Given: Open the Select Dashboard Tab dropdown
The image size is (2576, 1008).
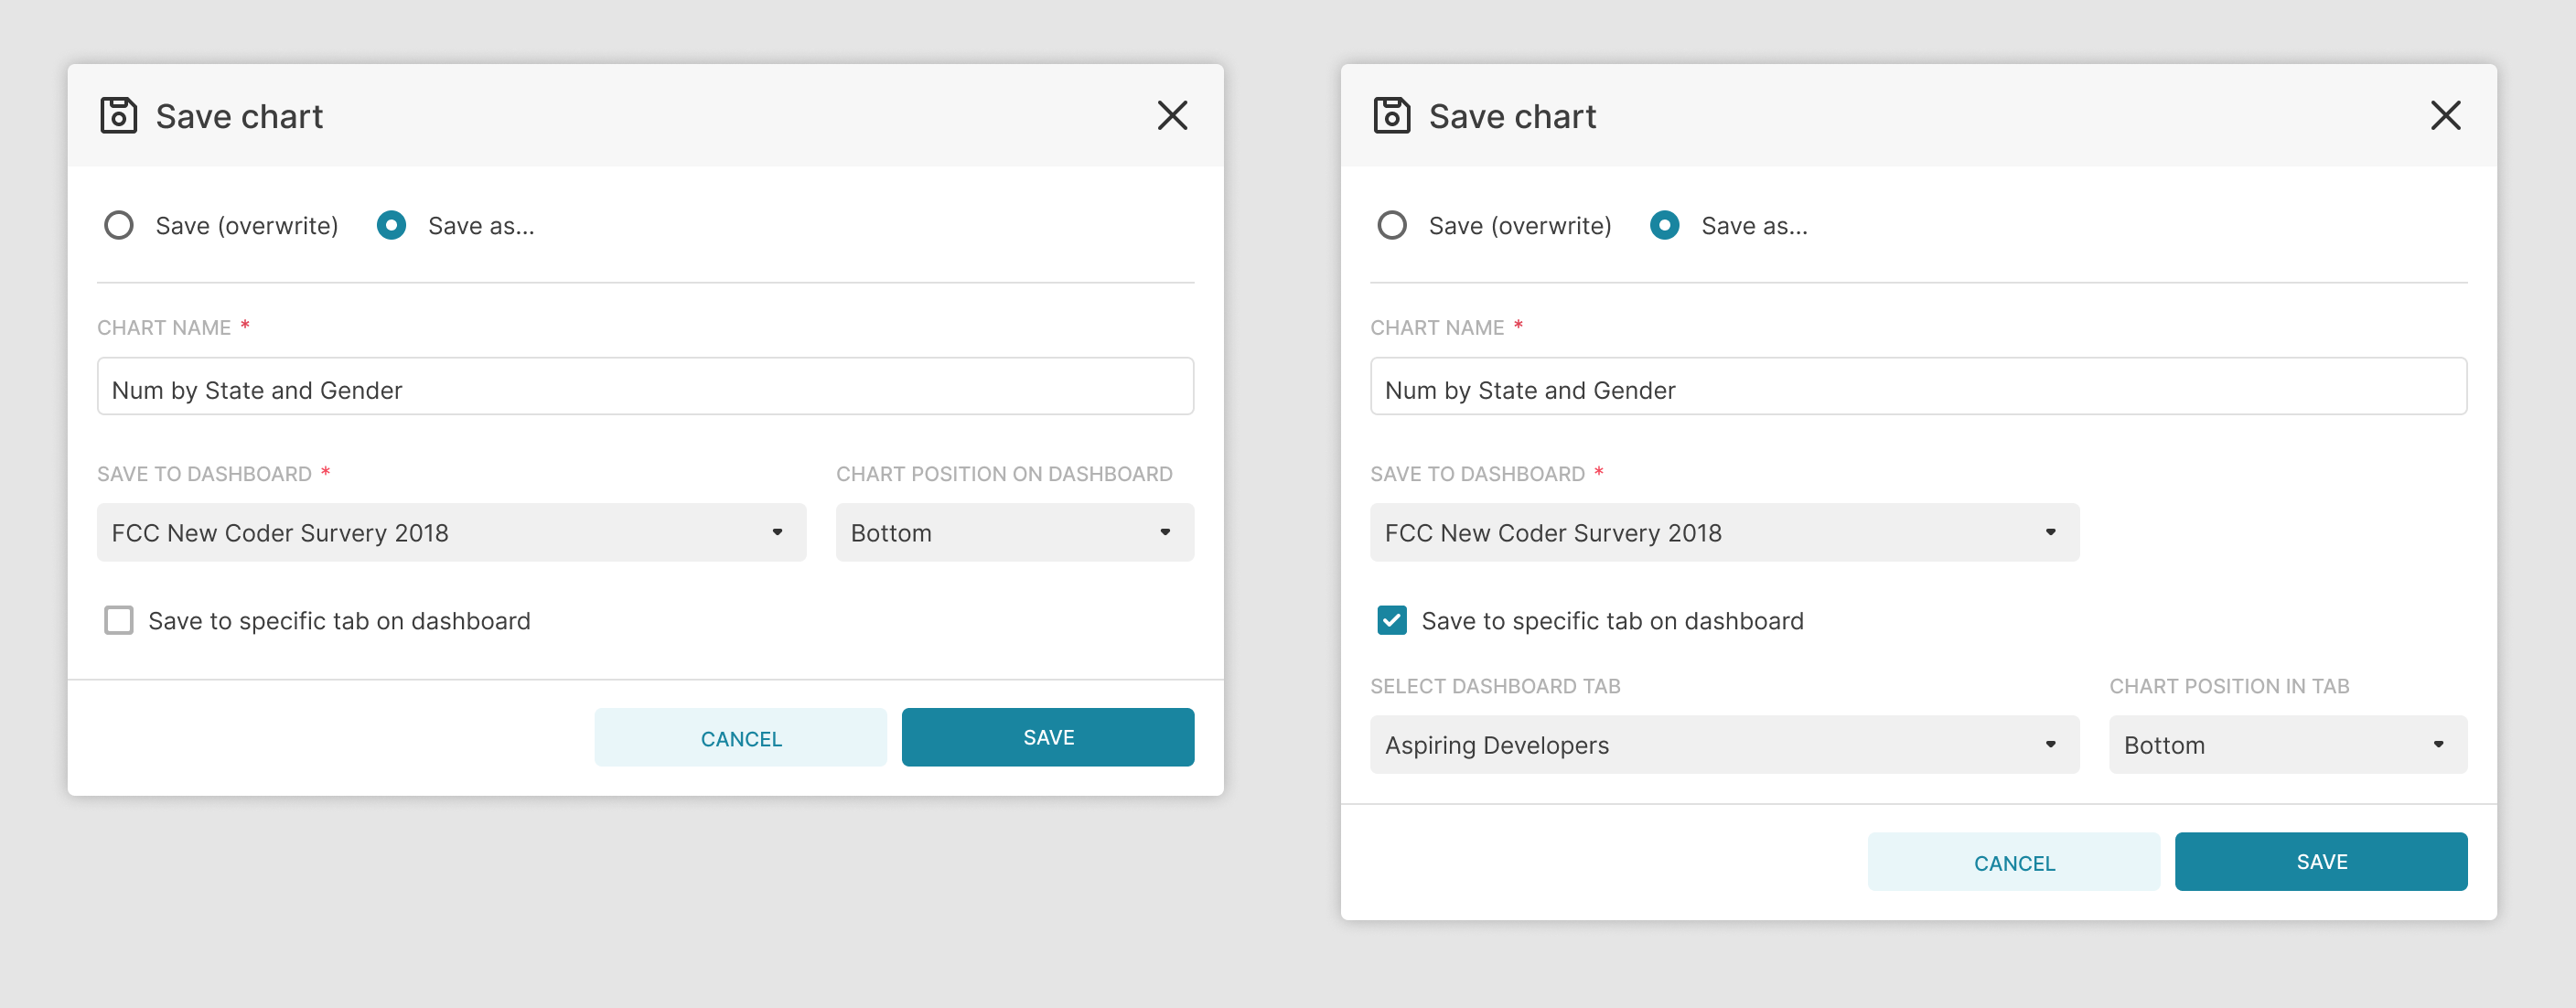Looking at the screenshot, I should (x=1724, y=745).
